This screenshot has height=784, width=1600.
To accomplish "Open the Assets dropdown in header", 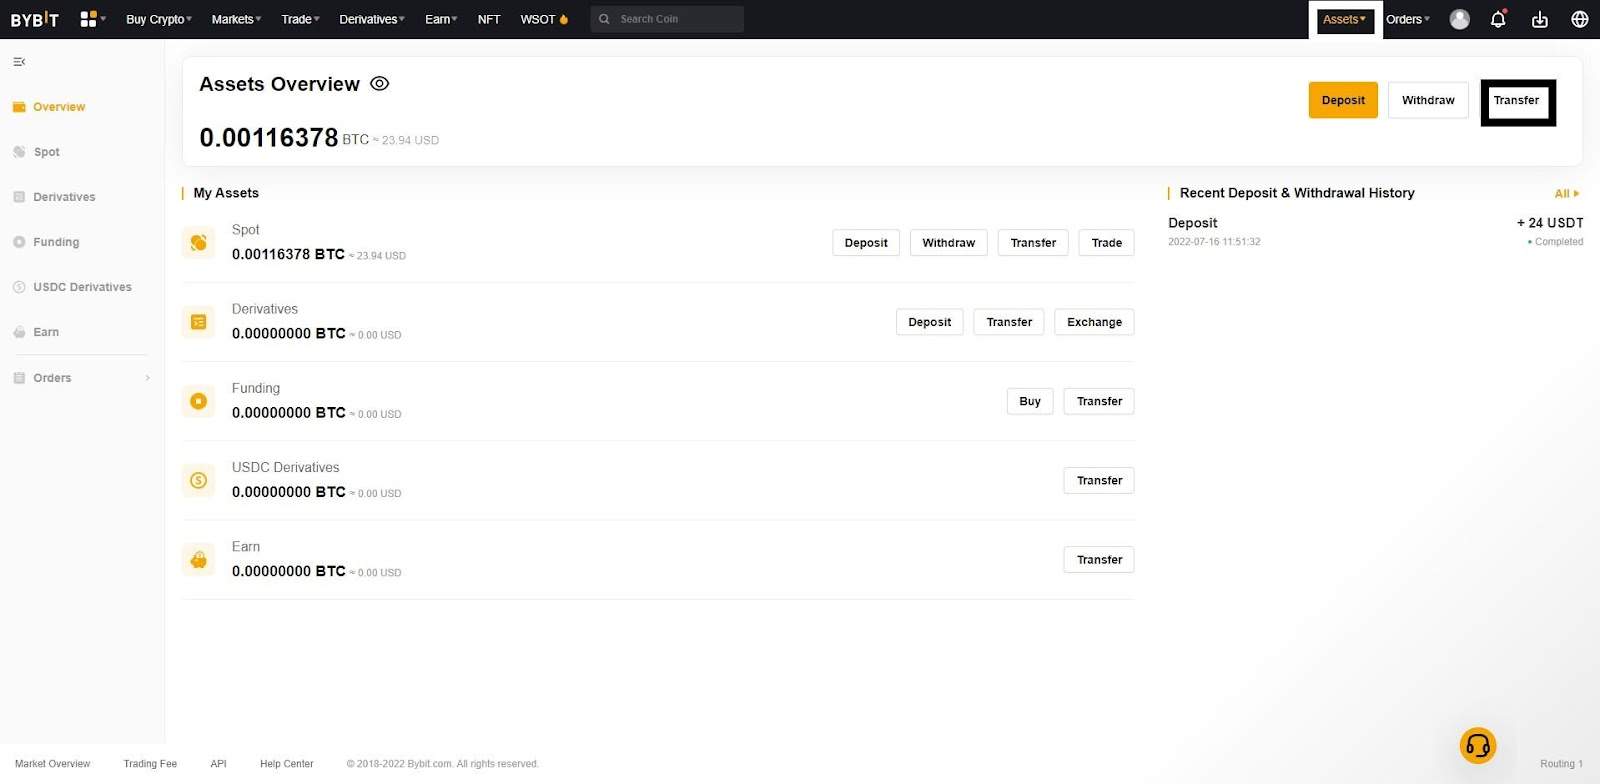I will pos(1345,19).
